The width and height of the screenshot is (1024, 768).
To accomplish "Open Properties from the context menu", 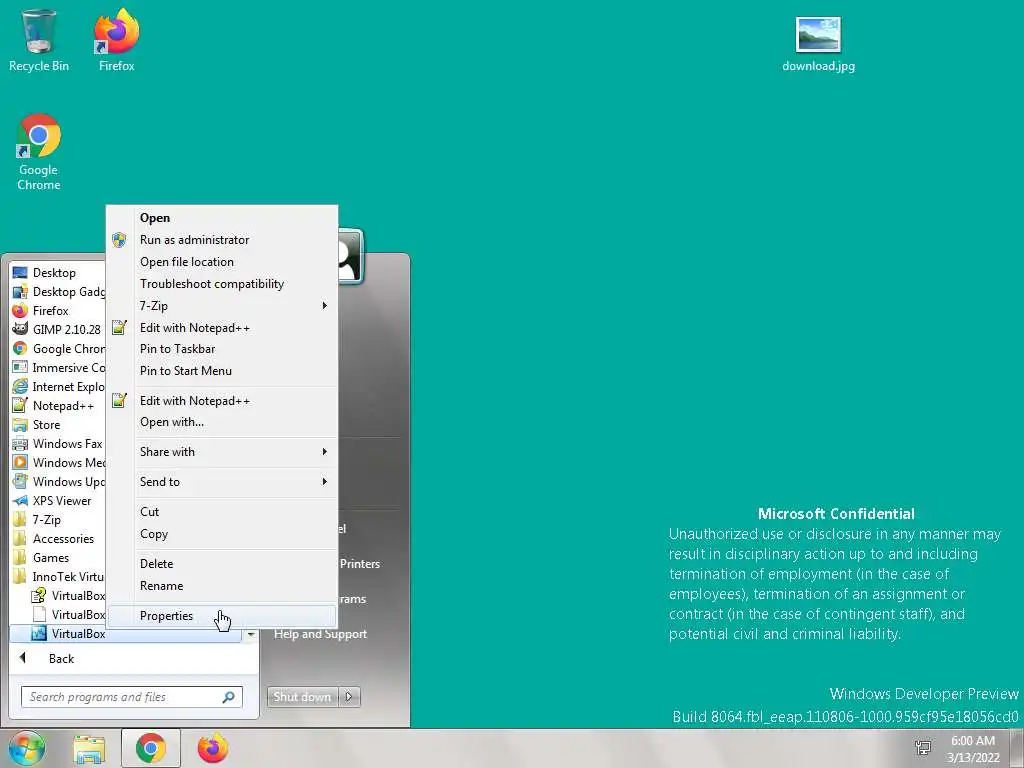I will [222, 616].
